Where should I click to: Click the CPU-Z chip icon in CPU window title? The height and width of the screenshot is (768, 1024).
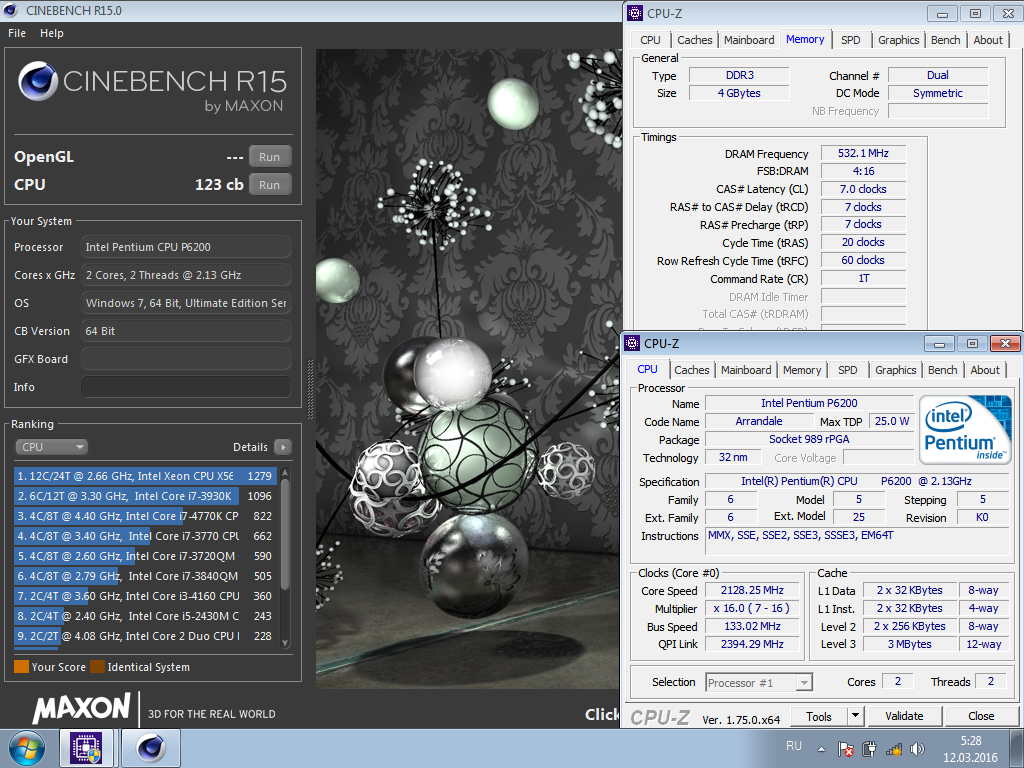(x=632, y=344)
